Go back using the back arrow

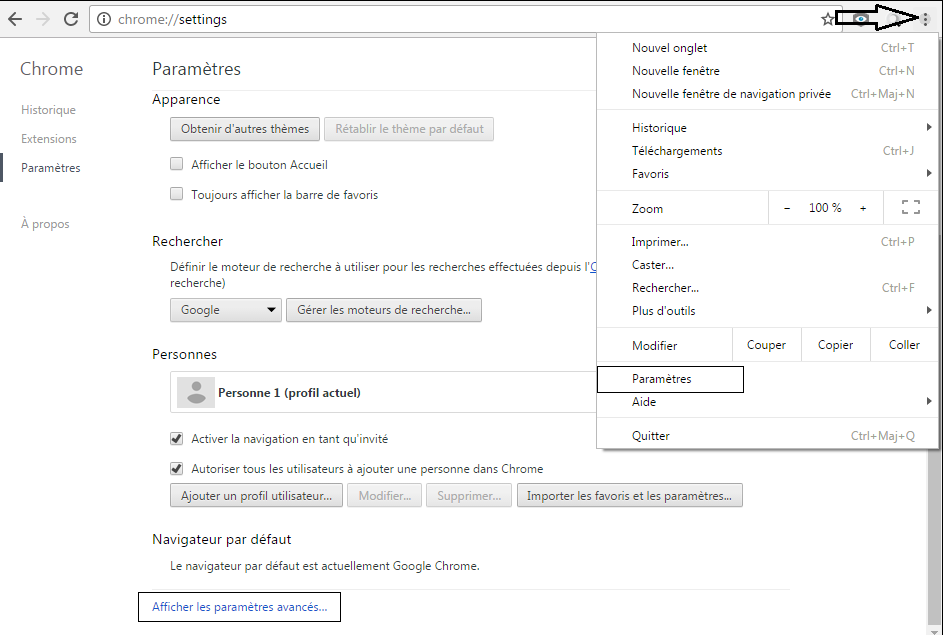[15, 19]
